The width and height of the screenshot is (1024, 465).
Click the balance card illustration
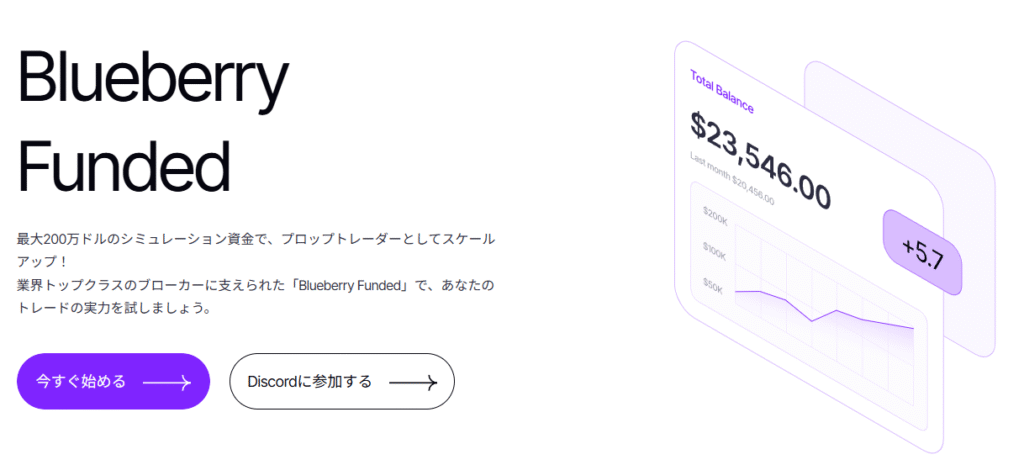808,247
